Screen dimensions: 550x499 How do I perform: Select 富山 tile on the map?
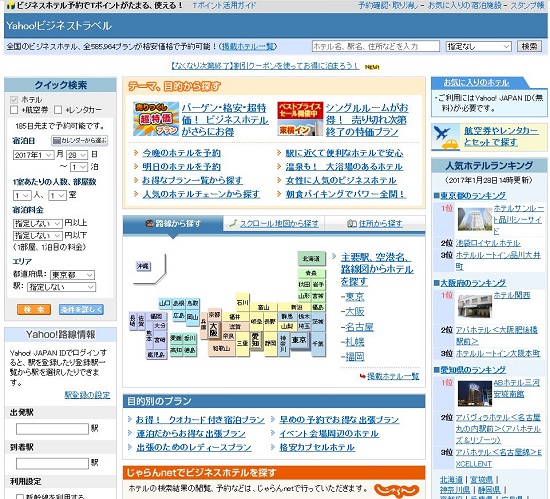pyautogui.click(x=263, y=307)
